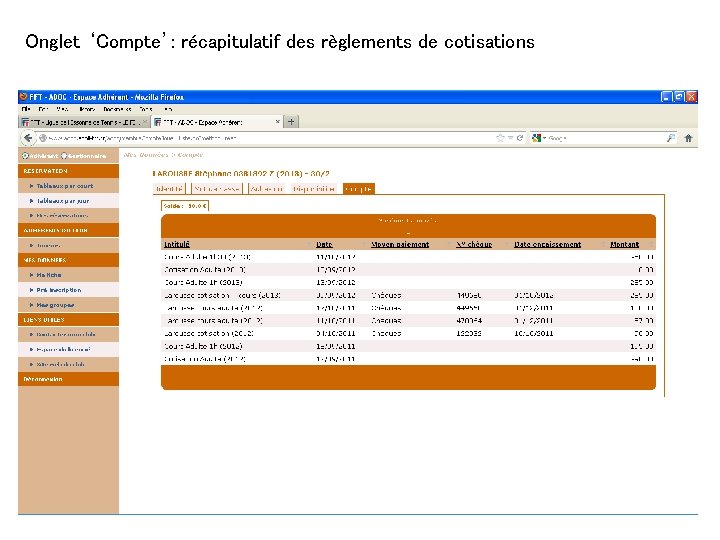Open Tableaux par jour link
The width and height of the screenshot is (720, 540).
point(63,201)
